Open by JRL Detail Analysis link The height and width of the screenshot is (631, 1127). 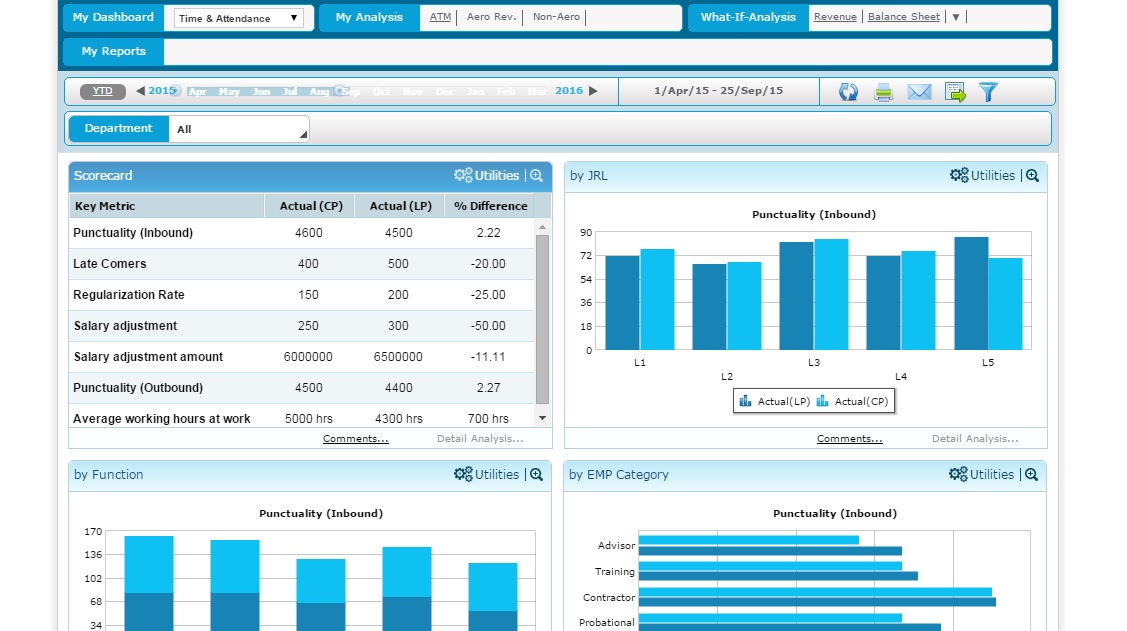[x=975, y=438]
